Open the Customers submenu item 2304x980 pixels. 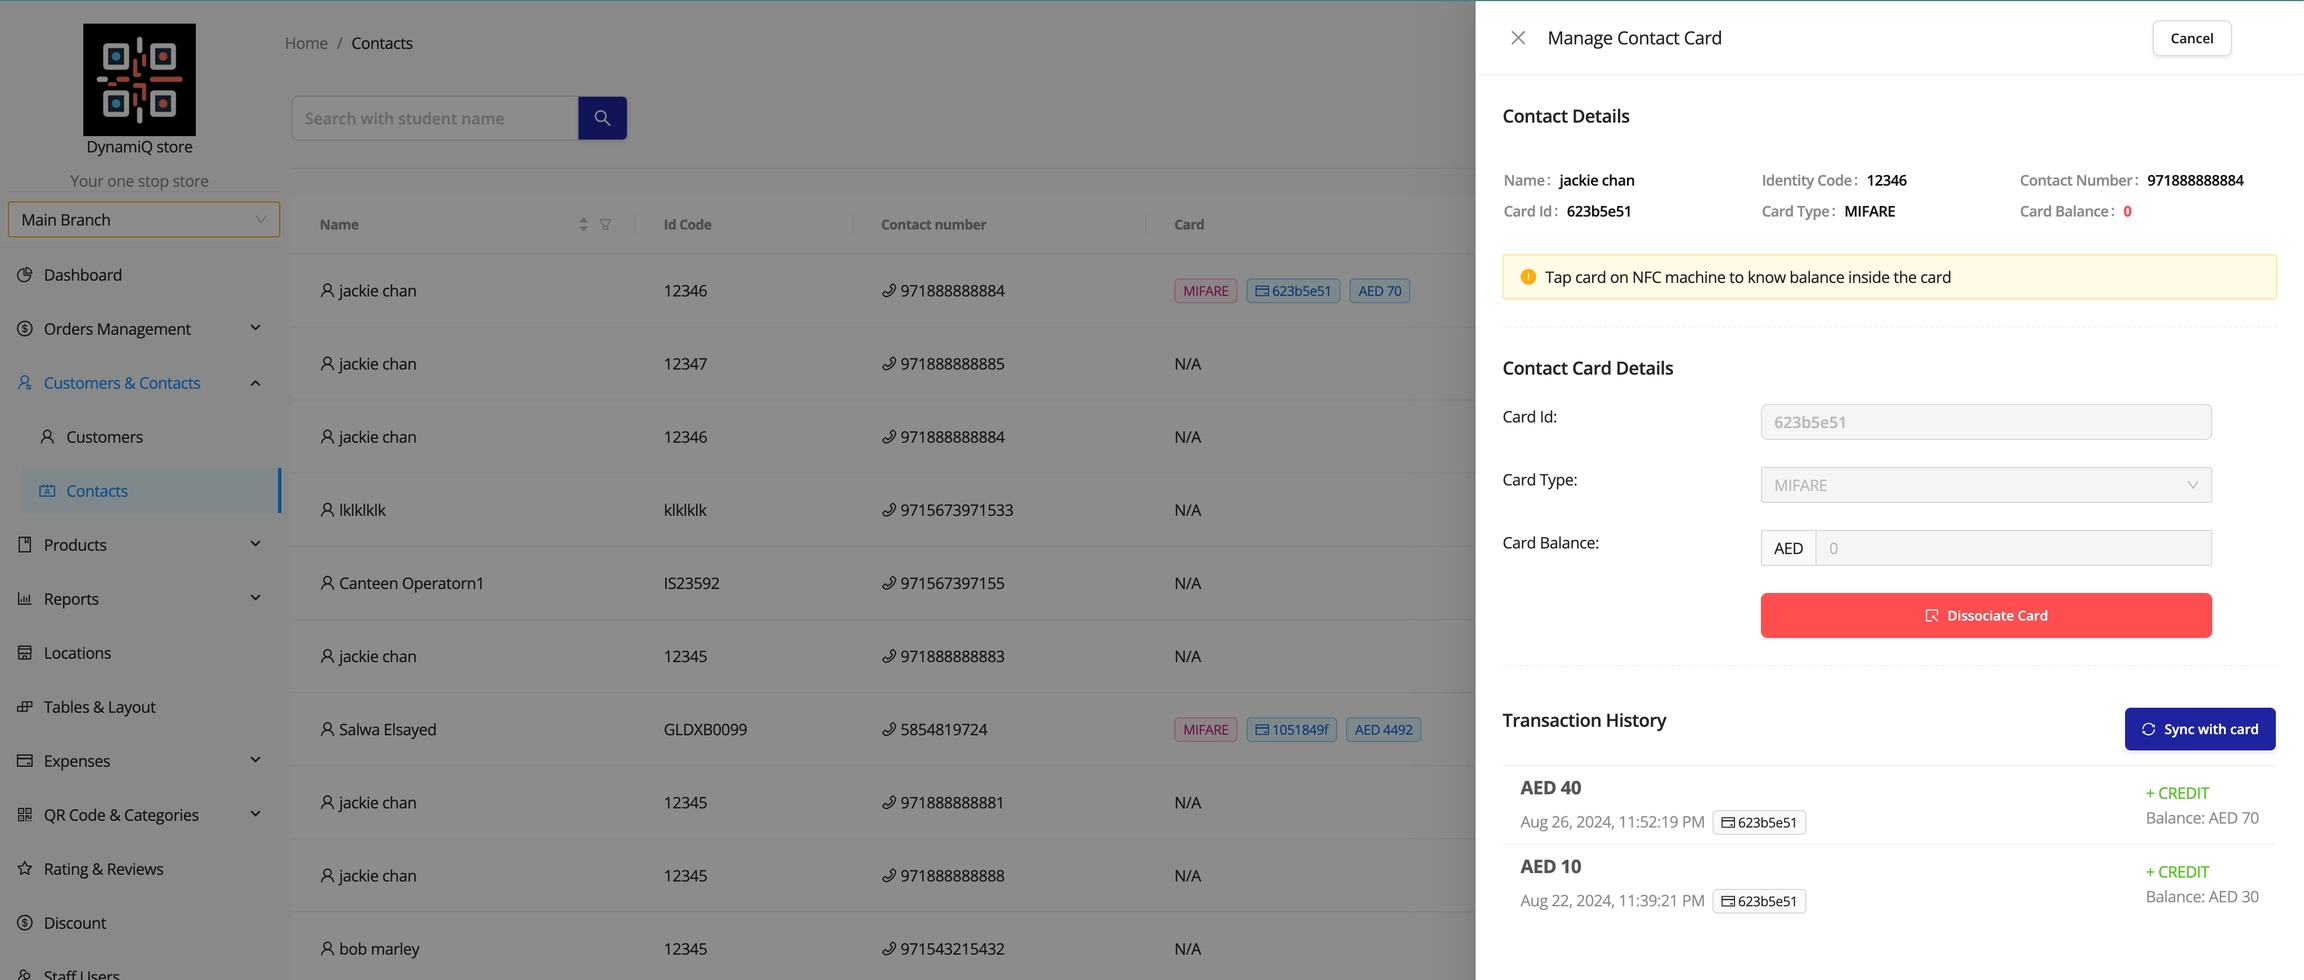point(104,437)
